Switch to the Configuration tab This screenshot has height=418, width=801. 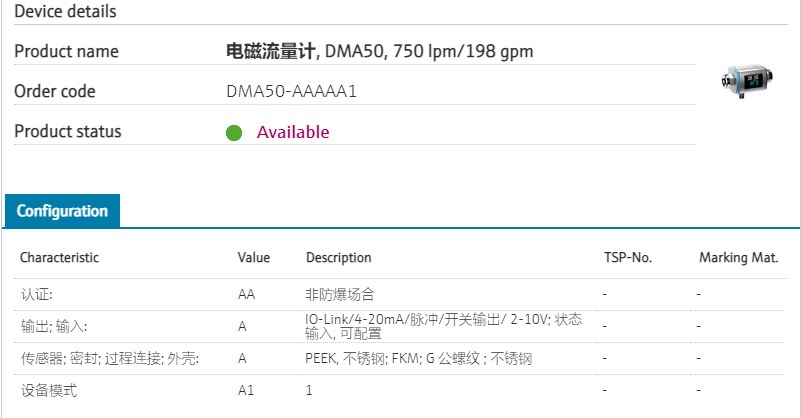(x=62, y=211)
